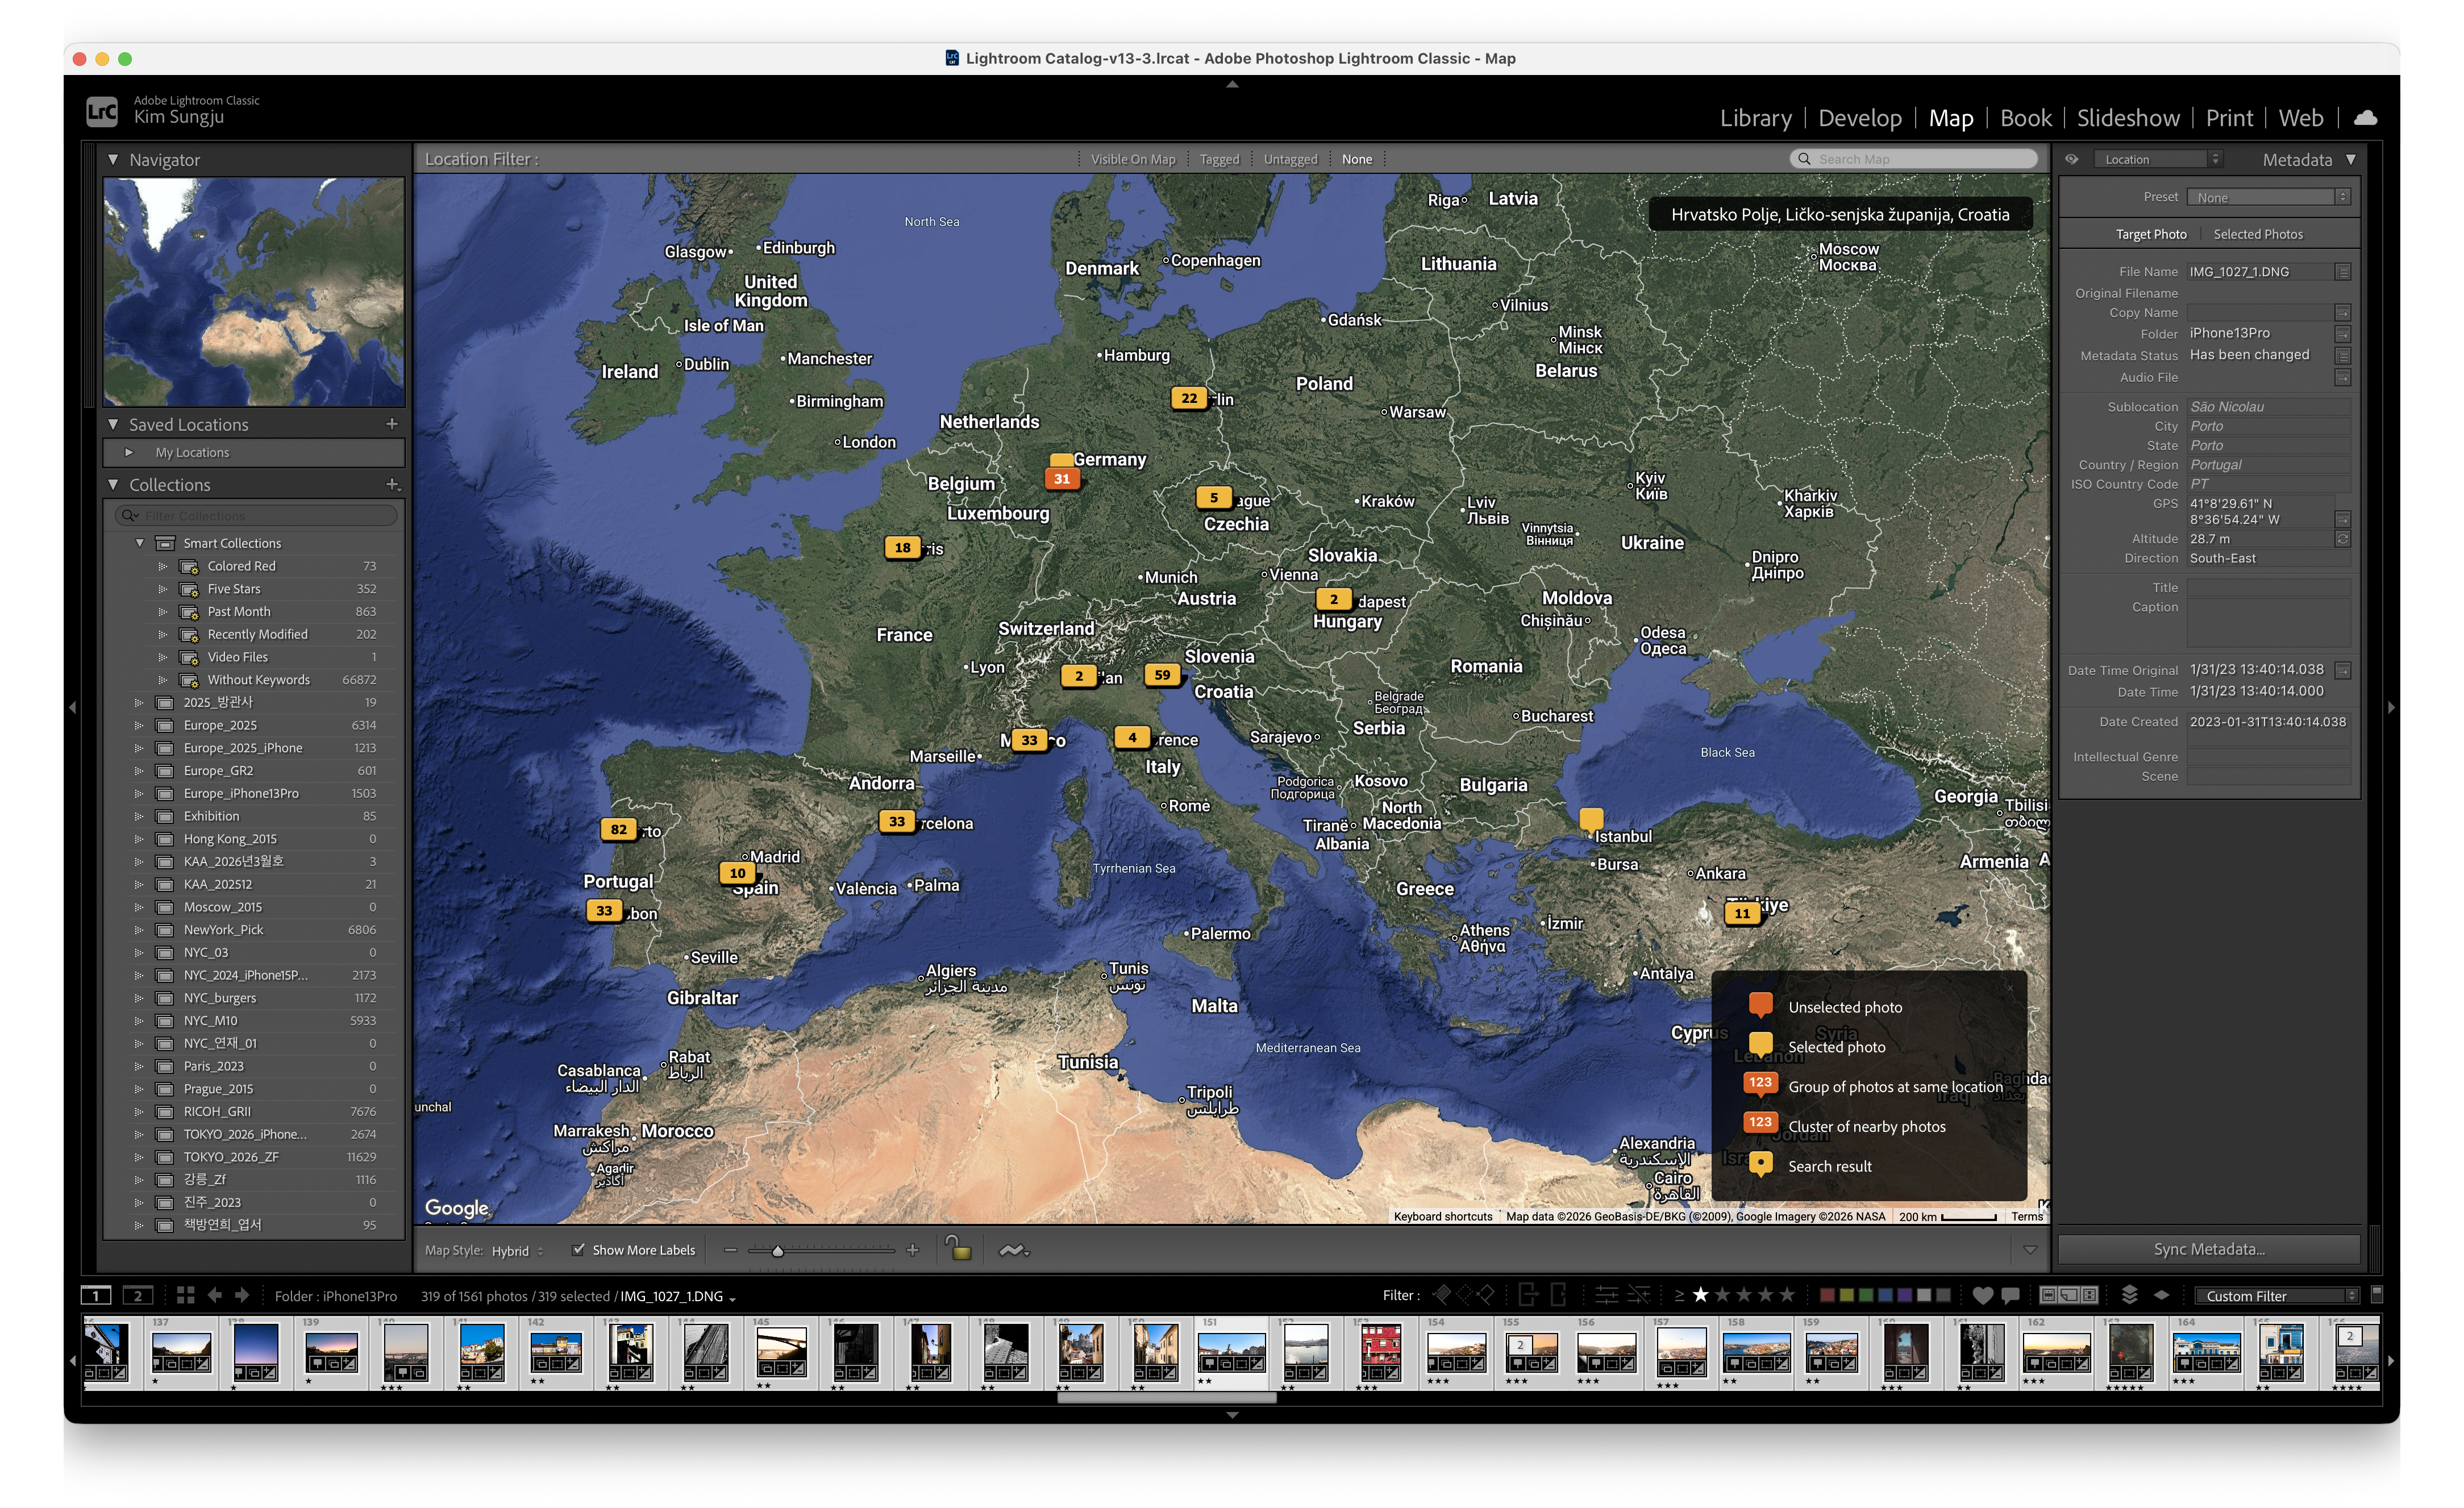This screenshot has width=2464, height=1508.
Task: Toggle the metadata eye visibility icon
Action: pyautogui.click(x=2072, y=159)
